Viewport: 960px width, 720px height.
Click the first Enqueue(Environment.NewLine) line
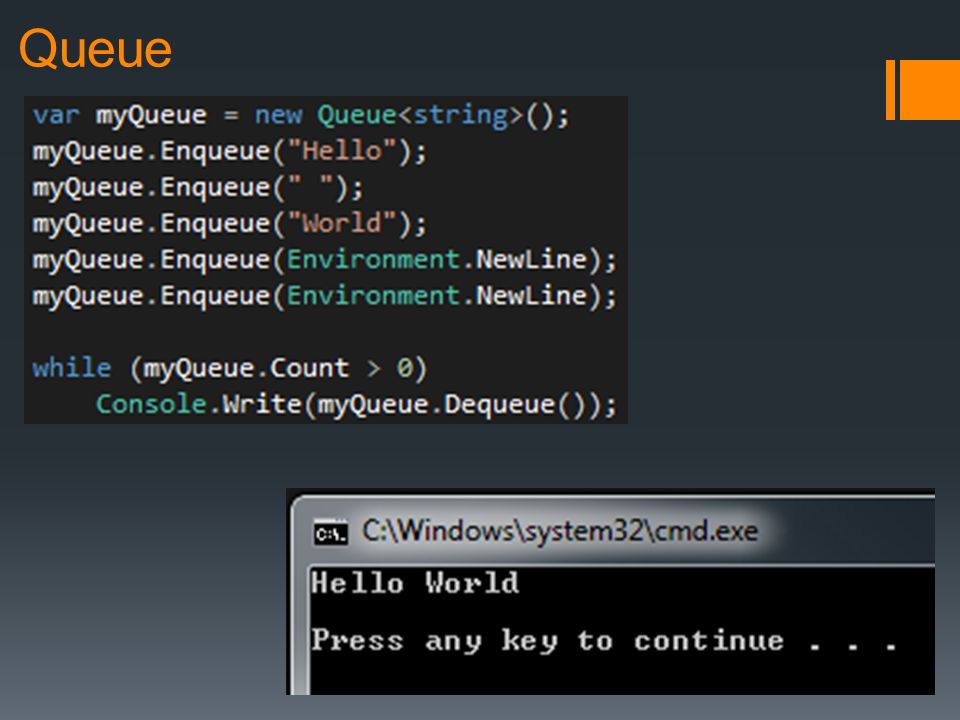click(x=324, y=260)
